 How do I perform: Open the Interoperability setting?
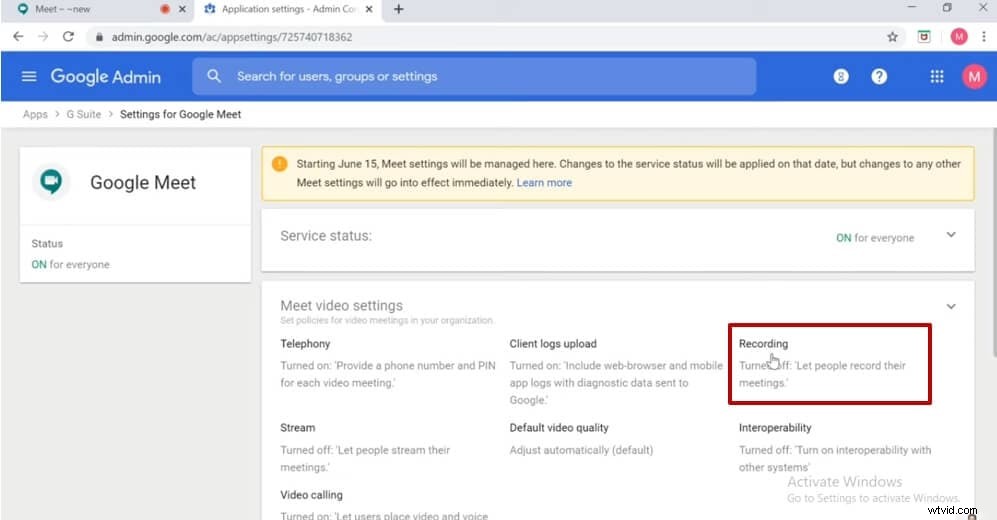835,448
